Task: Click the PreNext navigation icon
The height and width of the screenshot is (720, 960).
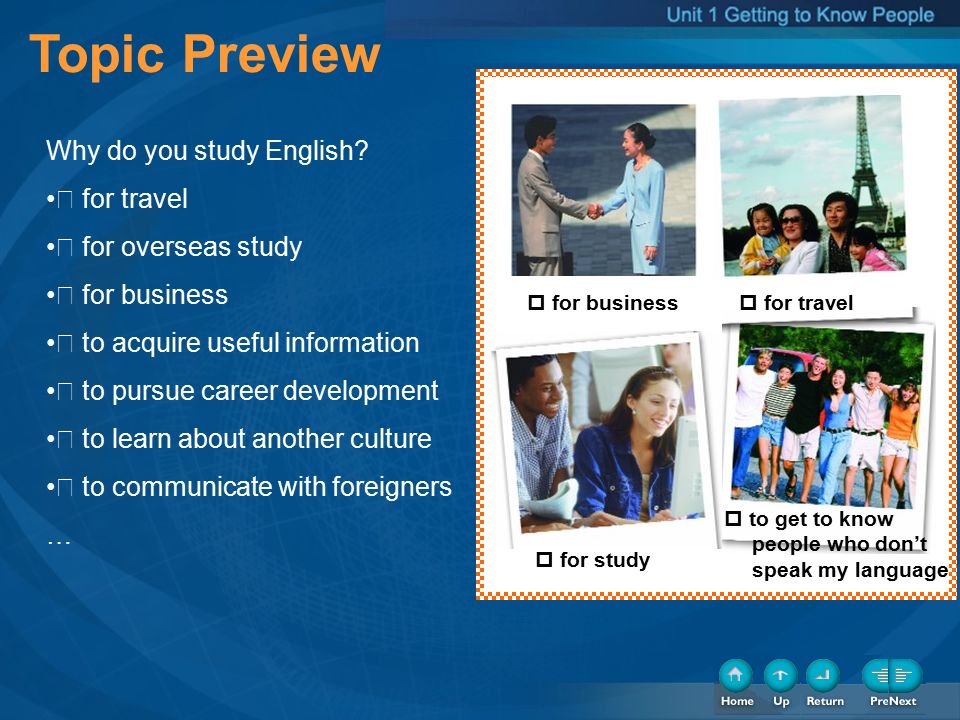Action: 892,676
